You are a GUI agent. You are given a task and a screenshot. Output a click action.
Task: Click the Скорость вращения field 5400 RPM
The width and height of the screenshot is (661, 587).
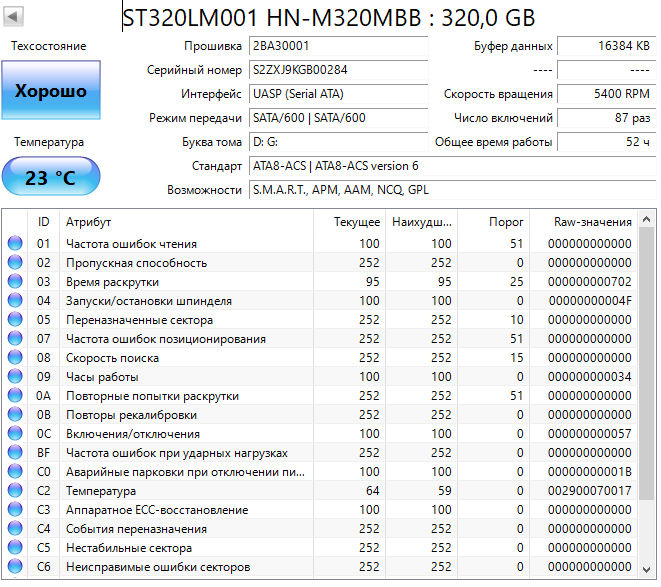(x=607, y=94)
